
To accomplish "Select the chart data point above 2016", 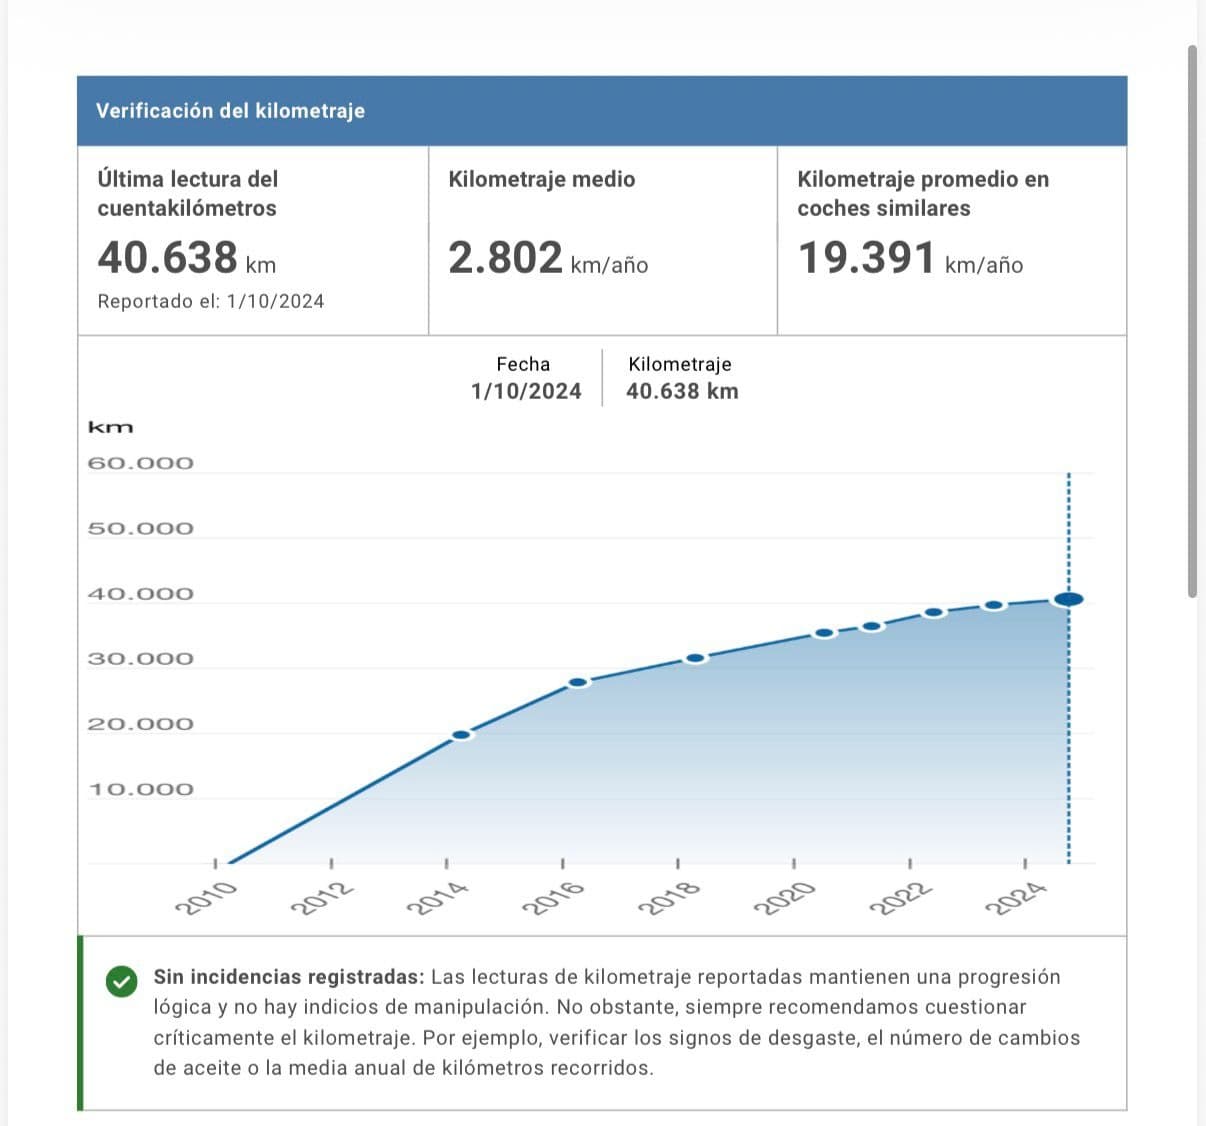I will (x=578, y=683).
